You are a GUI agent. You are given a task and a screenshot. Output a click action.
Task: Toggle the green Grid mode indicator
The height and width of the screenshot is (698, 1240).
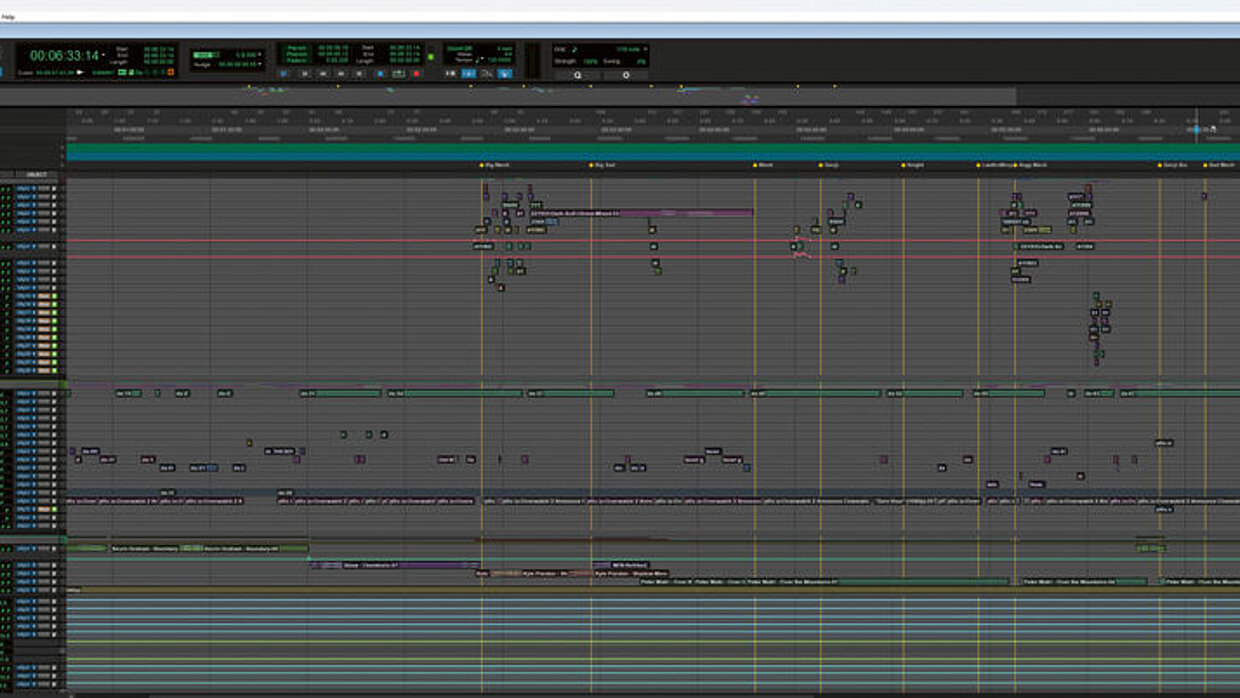coord(204,54)
